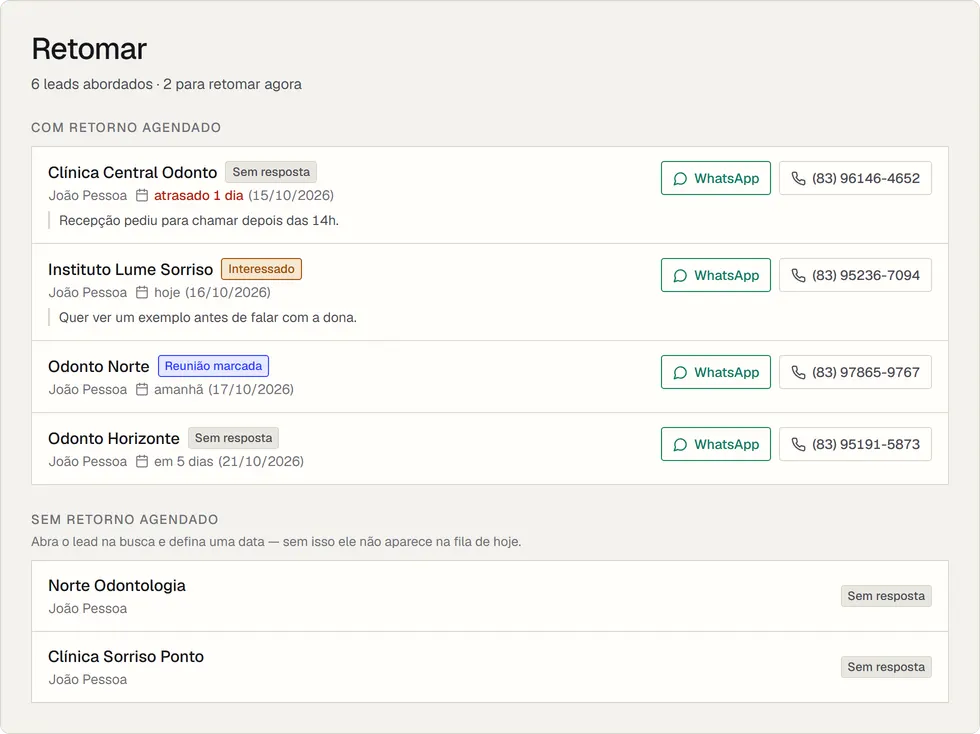Open WhatsApp for Odonto Horizonte
The image size is (980, 734).
716,444
